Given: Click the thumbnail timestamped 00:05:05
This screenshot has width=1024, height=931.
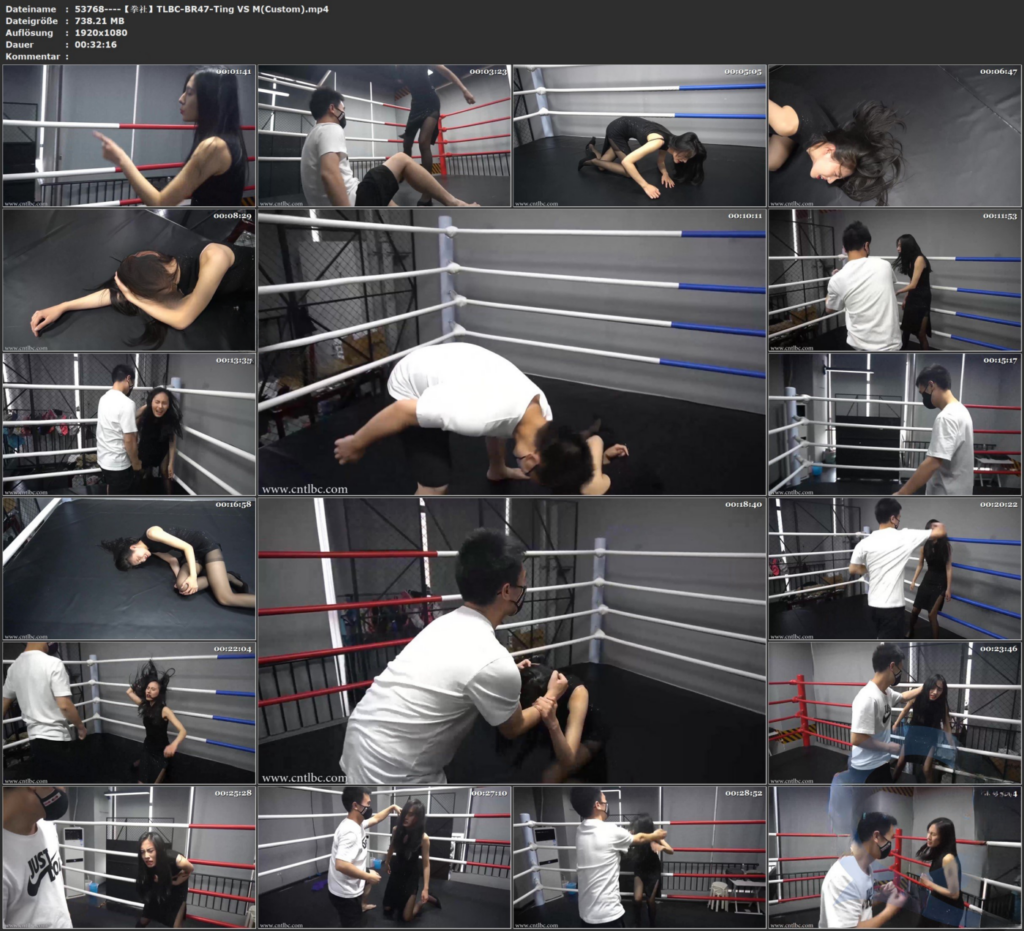Looking at the screenshot, I should 639,135.
